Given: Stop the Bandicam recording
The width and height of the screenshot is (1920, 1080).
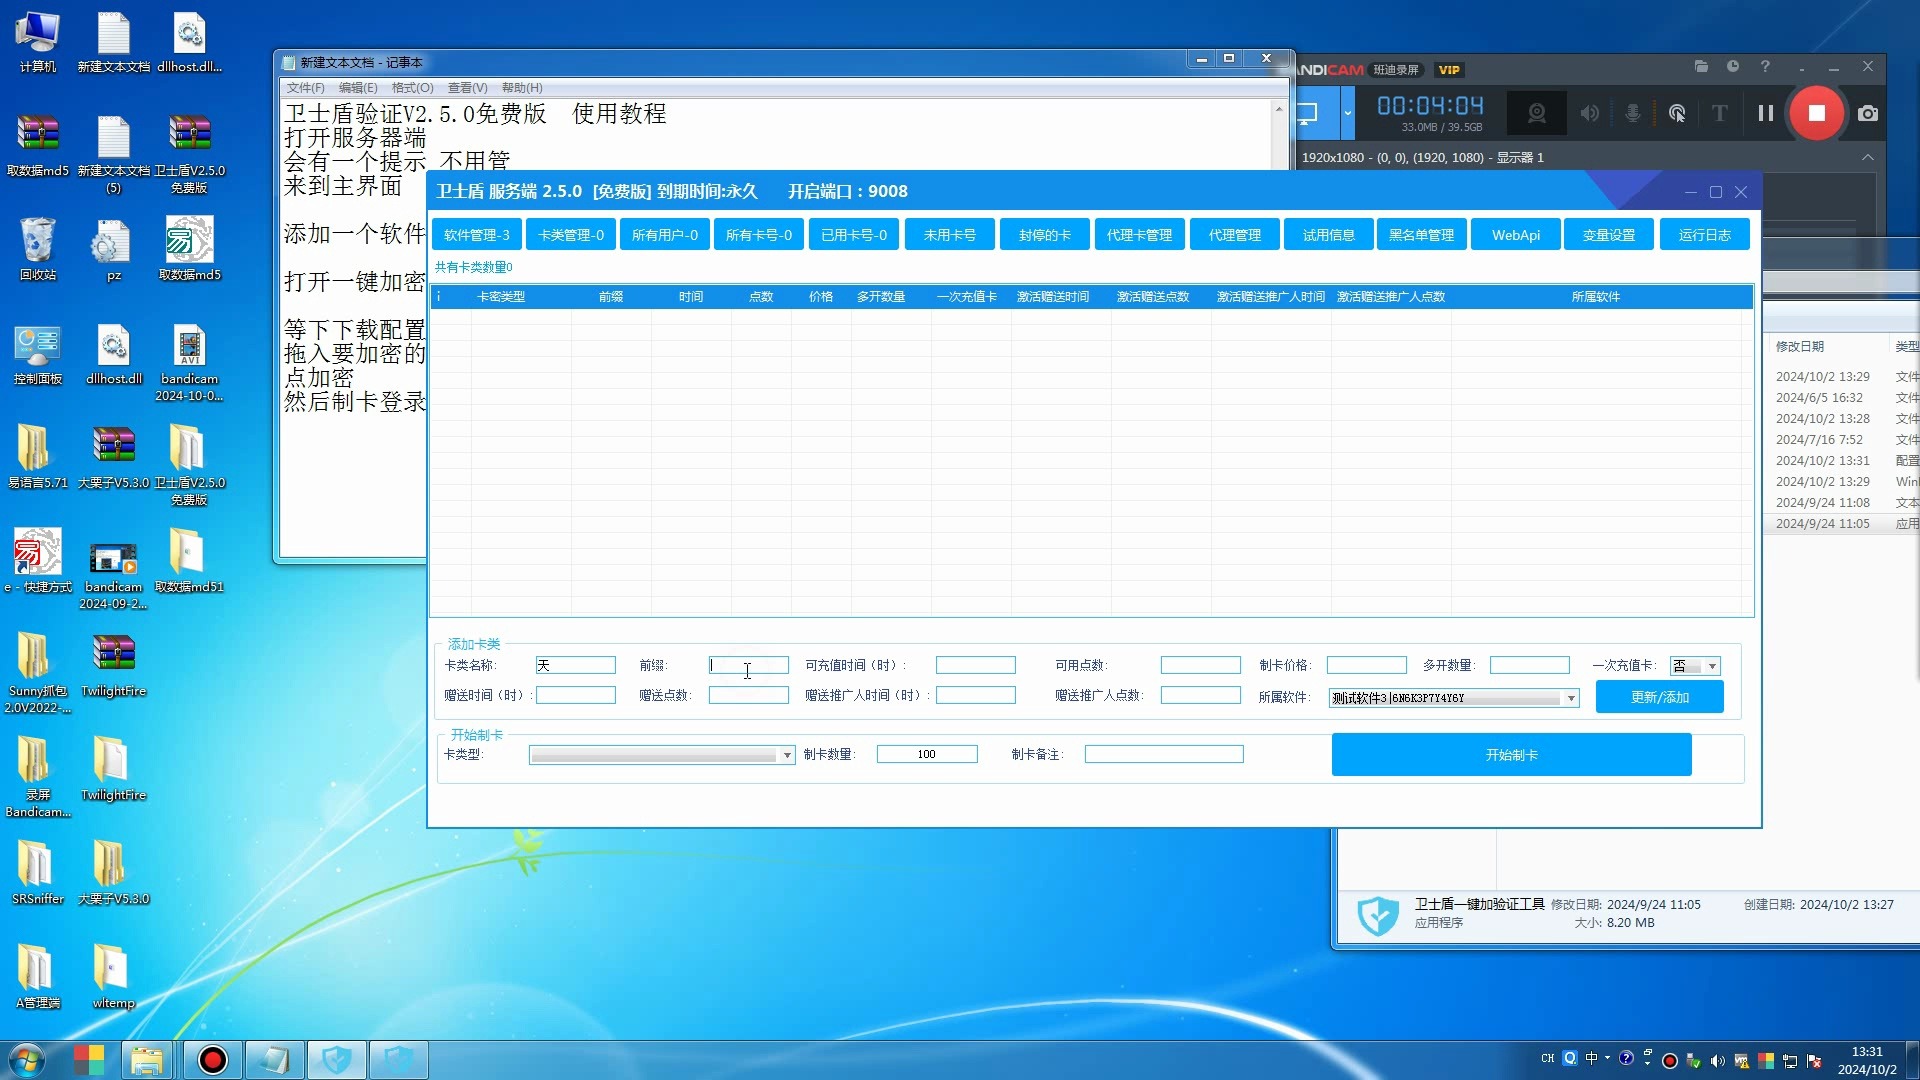Looking at the screenshot, I should (1816, 113).
